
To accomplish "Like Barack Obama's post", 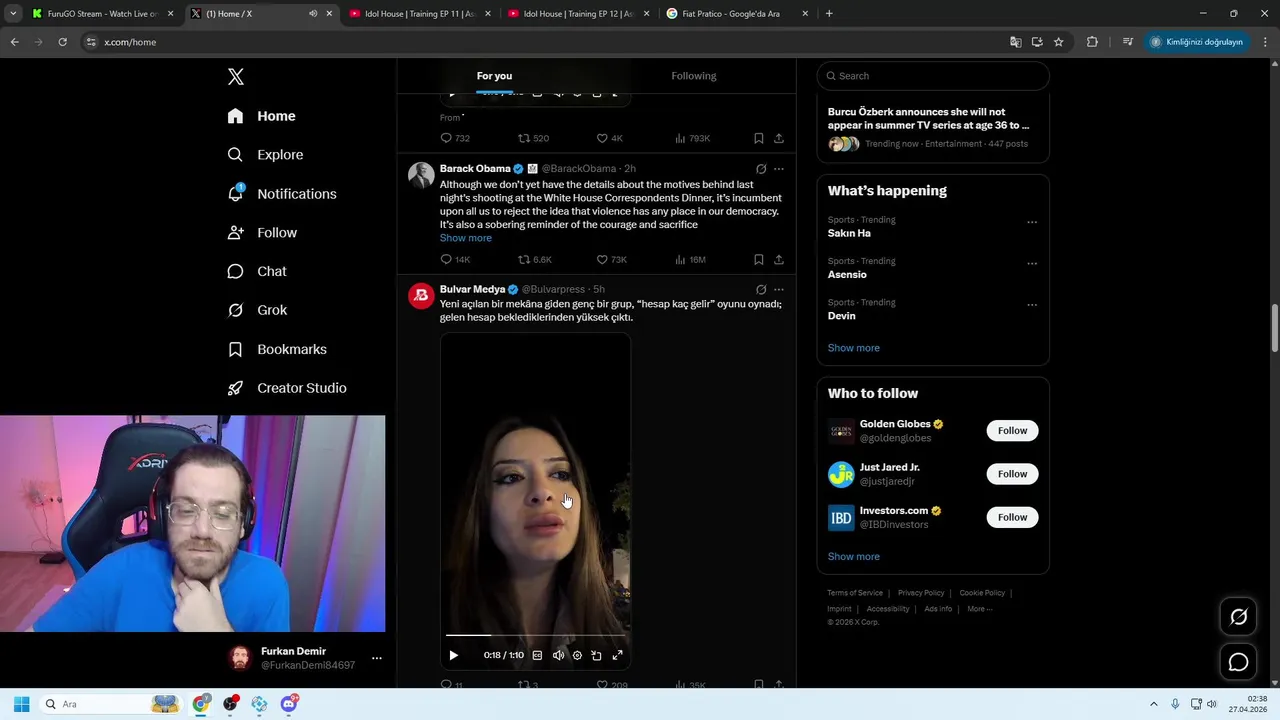I will pyautogui.click(x=612, y=259).
